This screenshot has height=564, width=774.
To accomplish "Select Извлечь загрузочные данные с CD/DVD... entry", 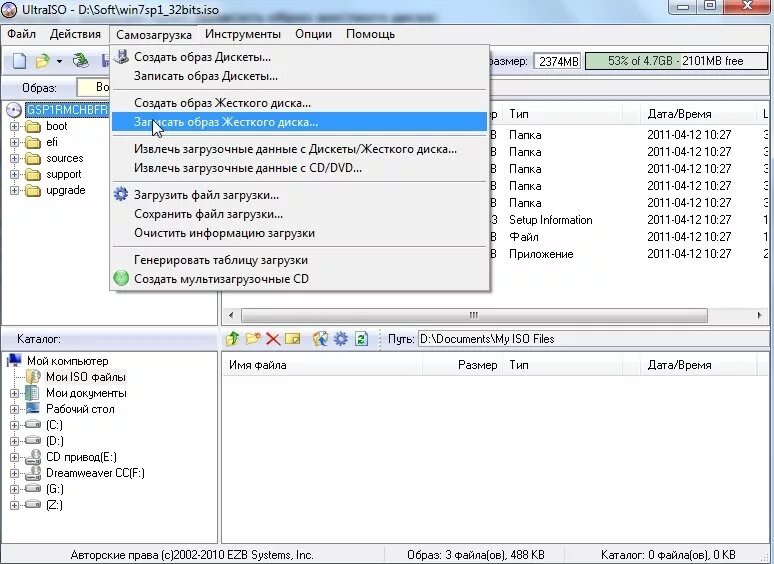I will tap(299, 168).
